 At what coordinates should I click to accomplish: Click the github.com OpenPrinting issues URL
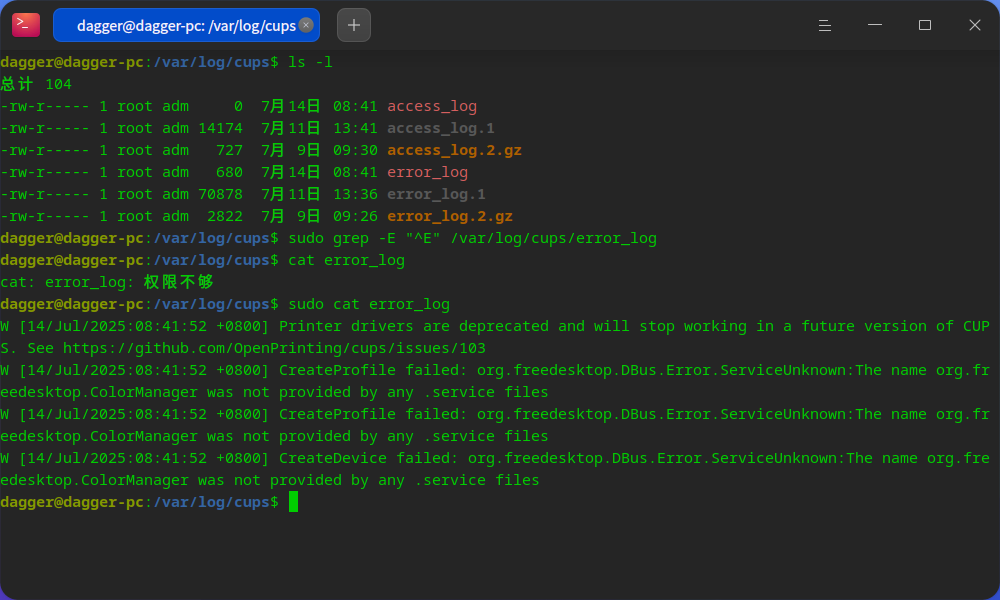tap(274, 348)
